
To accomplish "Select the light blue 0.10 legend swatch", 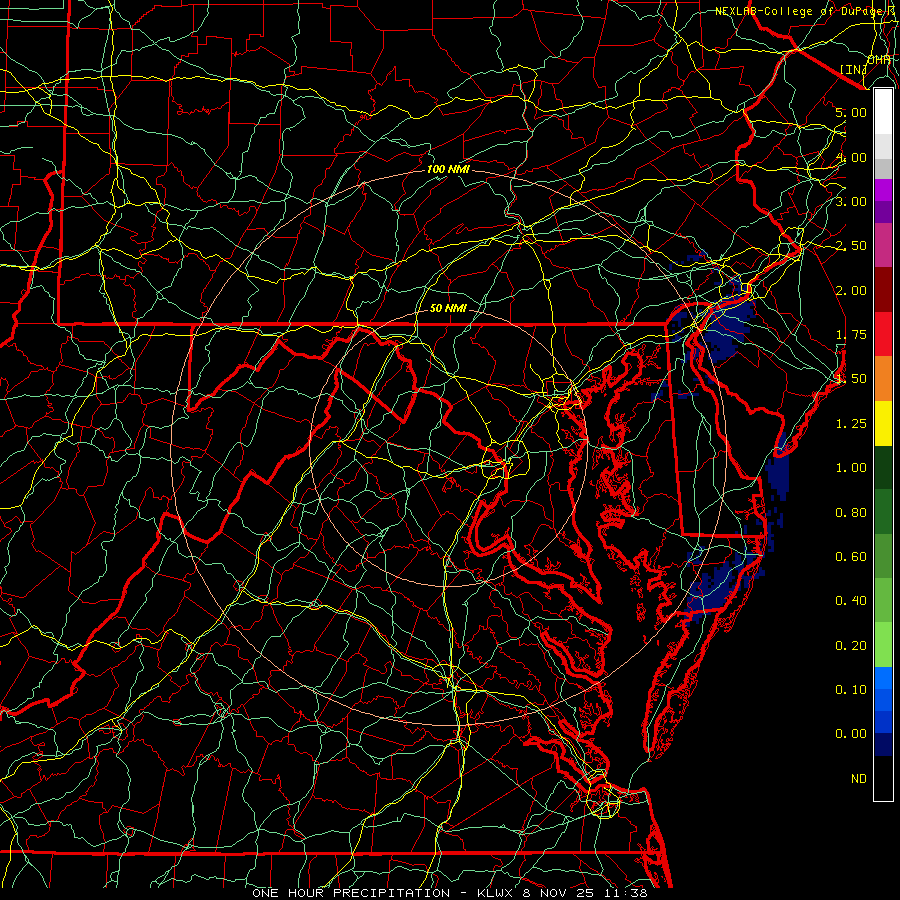I will coord(883,678).
